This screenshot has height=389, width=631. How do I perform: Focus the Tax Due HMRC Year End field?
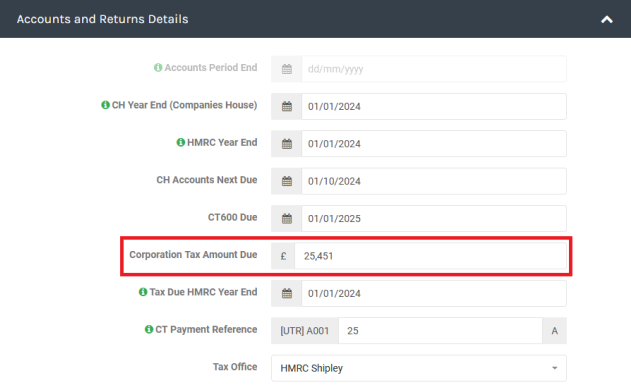point(434,294)
